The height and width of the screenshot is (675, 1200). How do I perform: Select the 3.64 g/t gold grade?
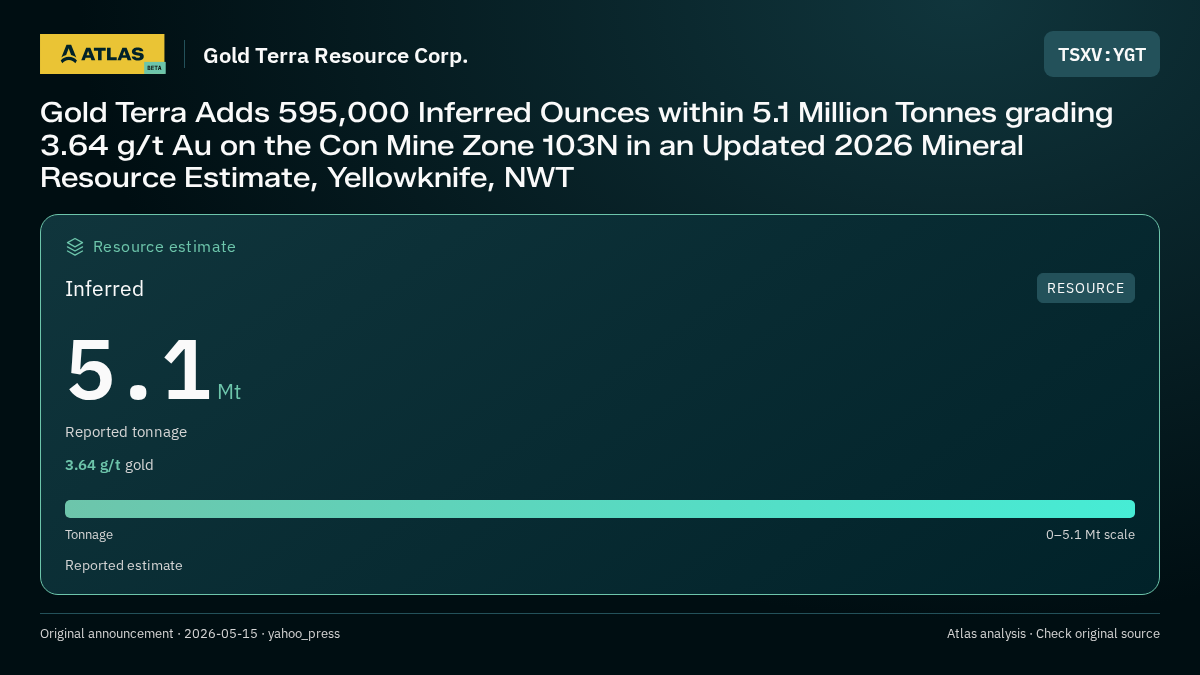109,465
